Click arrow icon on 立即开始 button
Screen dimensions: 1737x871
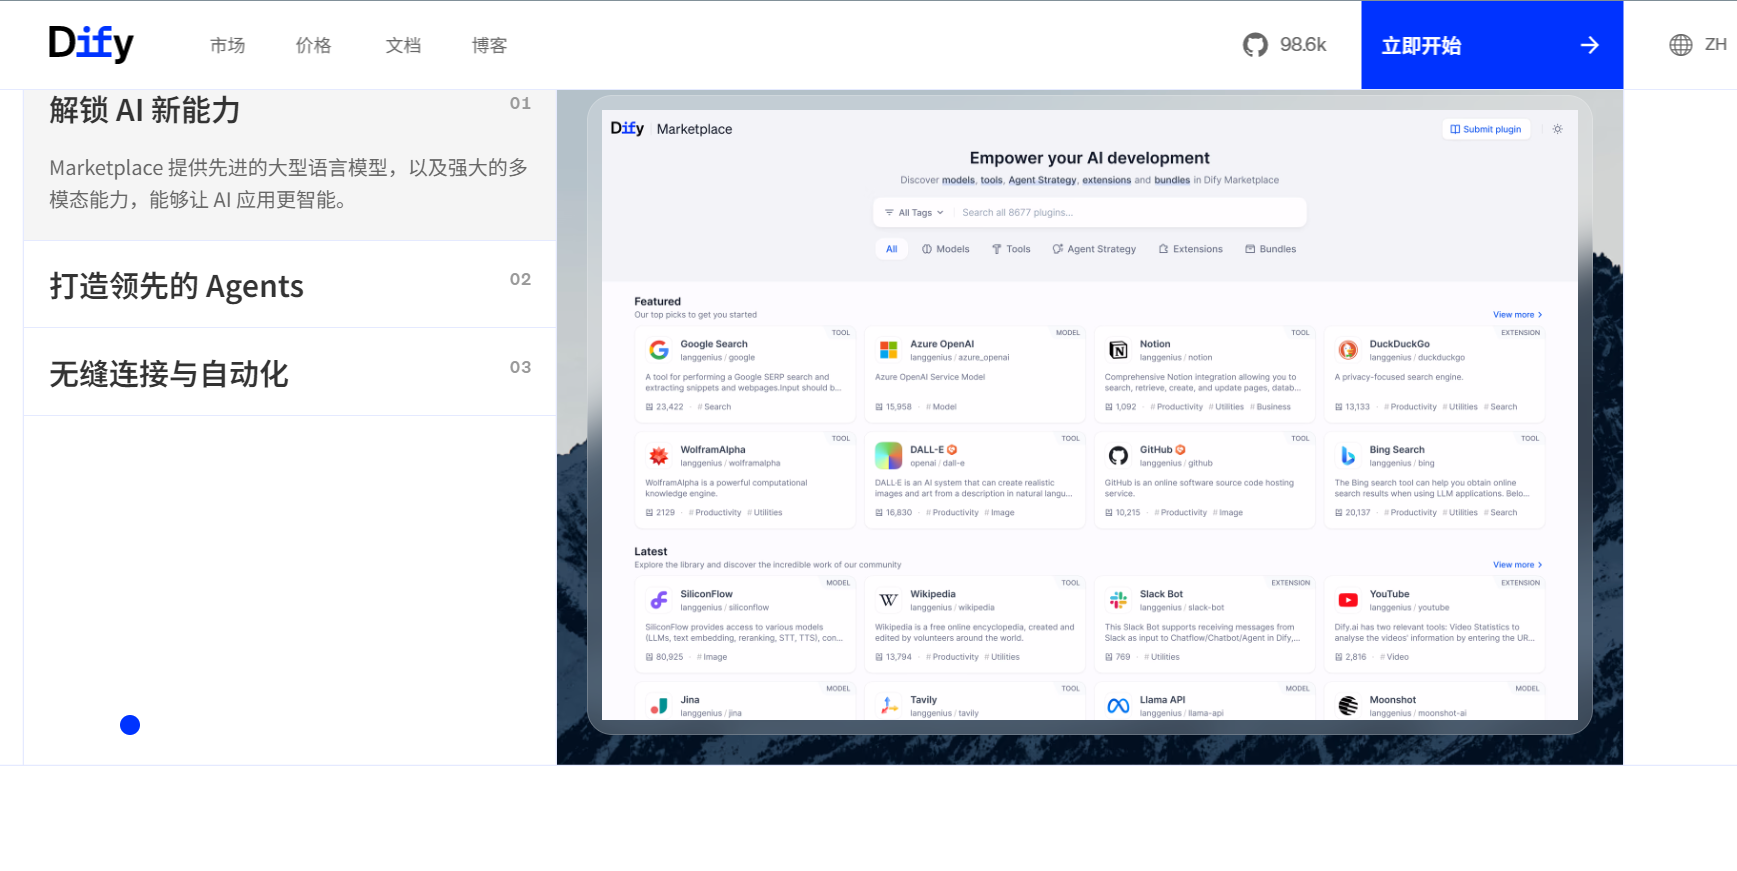coord(1589,45)
